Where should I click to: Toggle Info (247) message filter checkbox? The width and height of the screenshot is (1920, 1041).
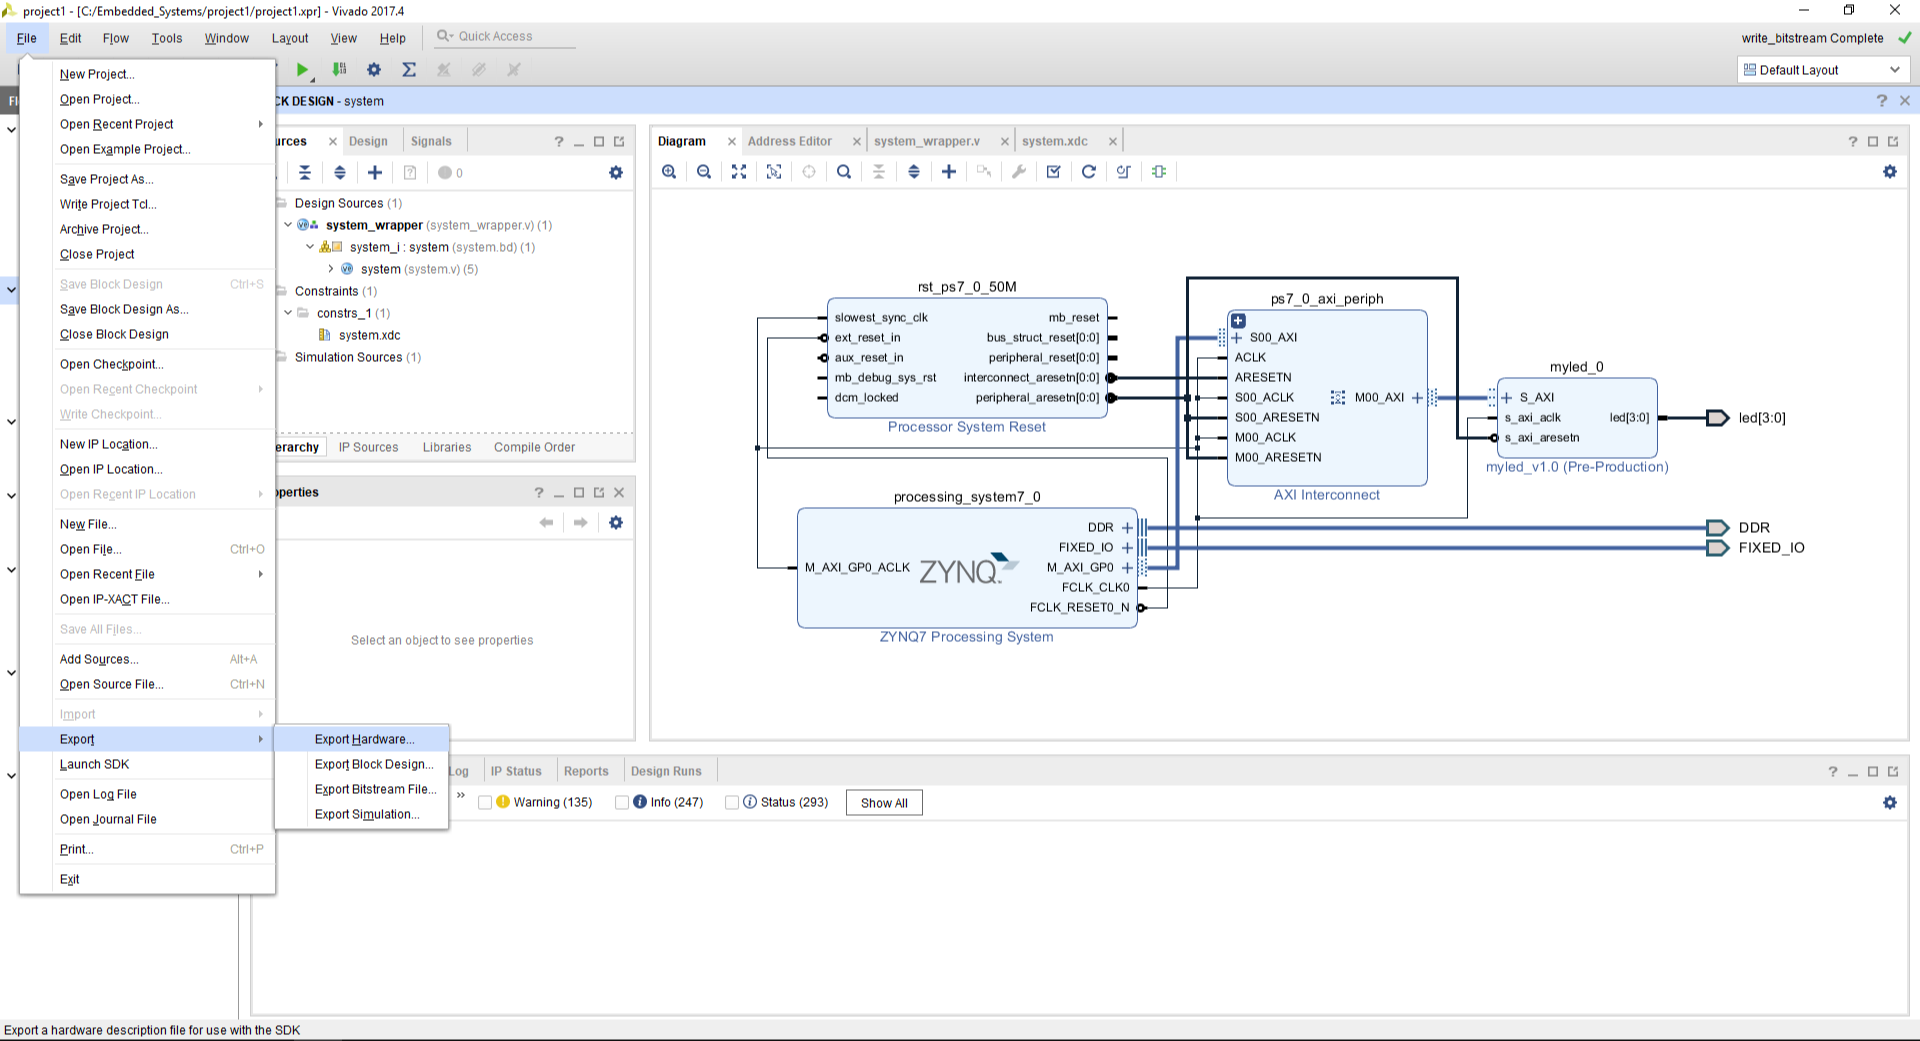(622, 802)
